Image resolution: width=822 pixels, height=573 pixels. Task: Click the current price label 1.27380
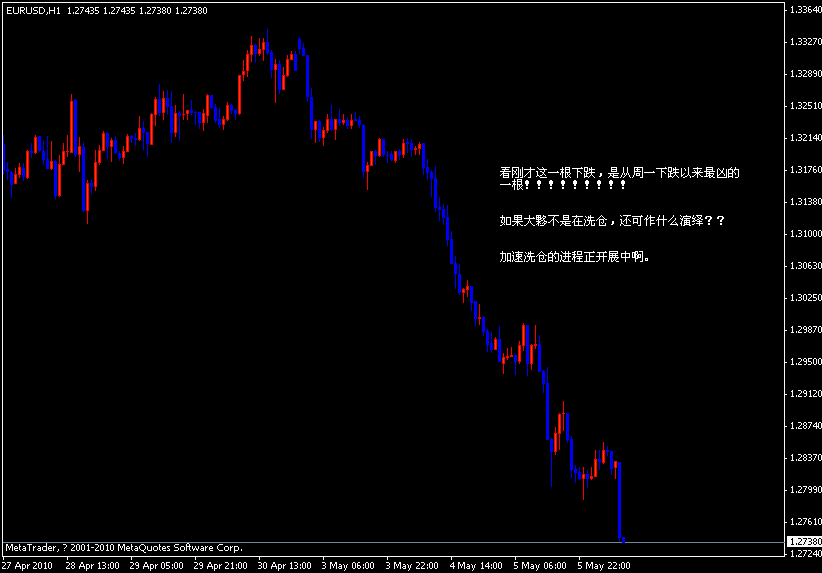805,542
